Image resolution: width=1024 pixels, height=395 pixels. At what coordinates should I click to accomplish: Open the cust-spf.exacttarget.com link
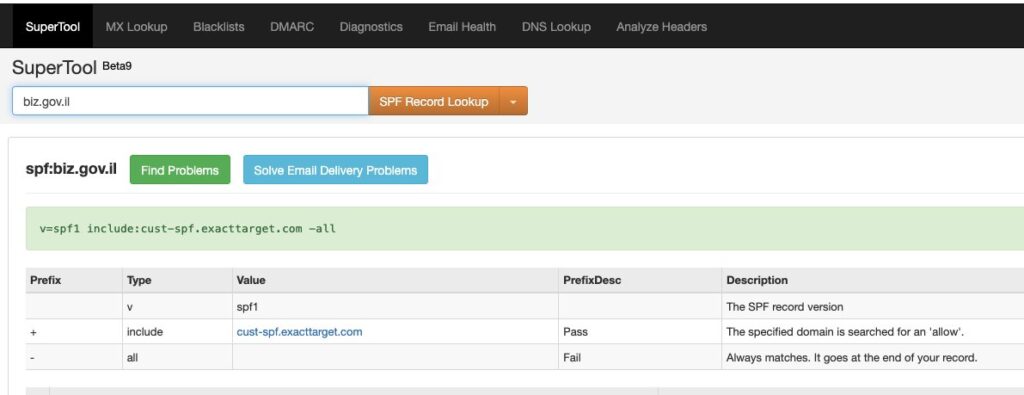pos(299,332)
